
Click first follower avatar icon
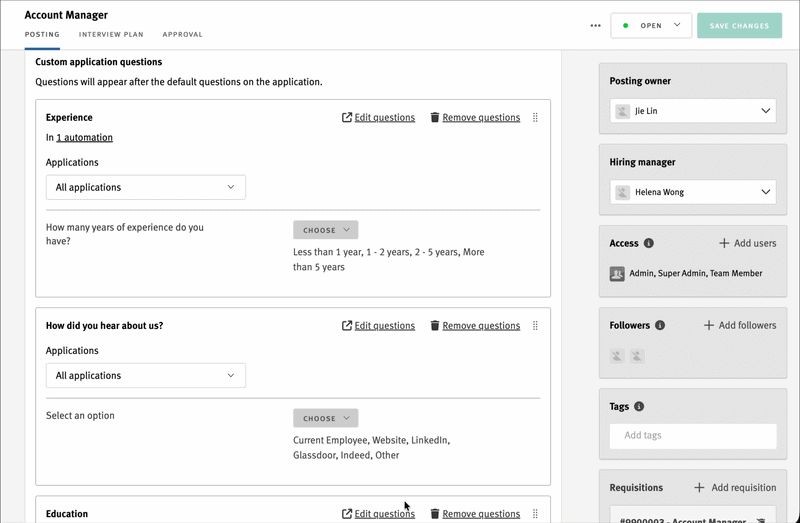pos(617,355)
